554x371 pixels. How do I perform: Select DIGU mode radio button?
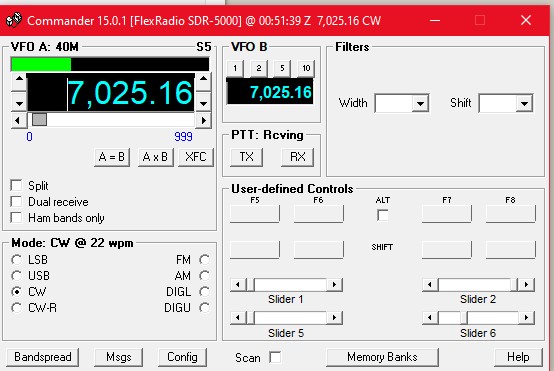(204, 308)
